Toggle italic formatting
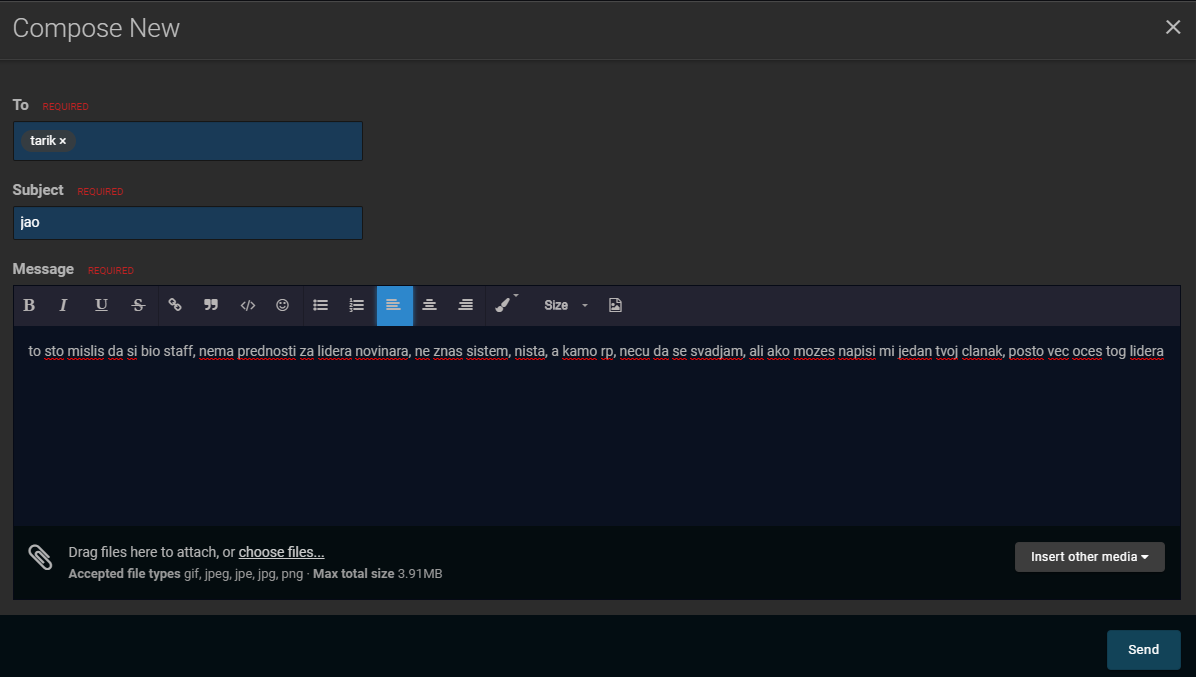The width and height of the screenshot is (1196, 677). pos(64,306)
